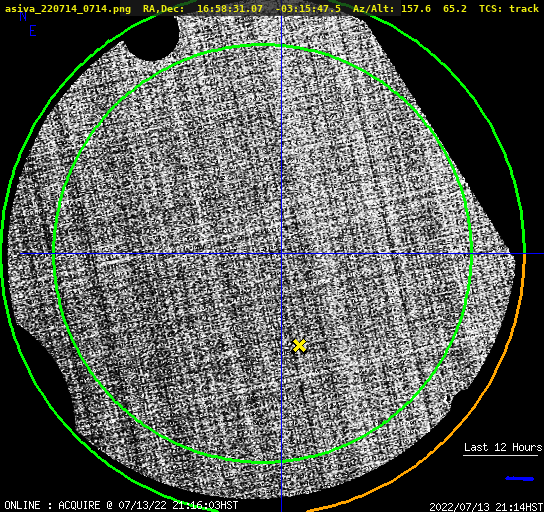The height and width of the screenshot is (512, 544).
Task: Click the blue E compass label
Action: [33, 31]
